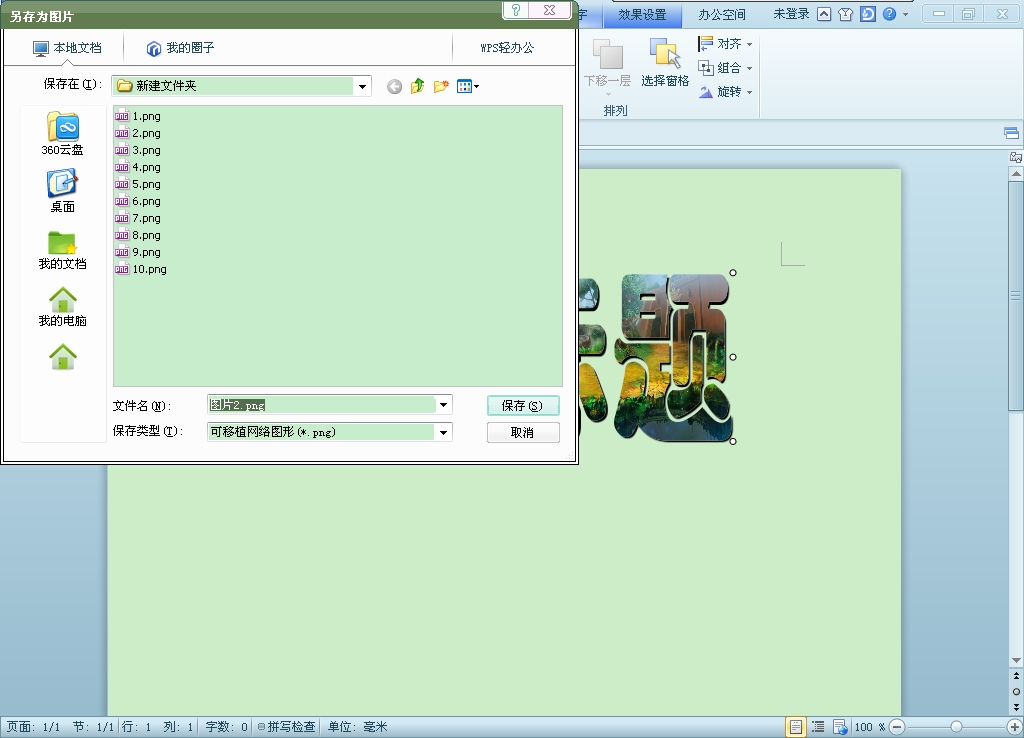The height and width of the screenshot is (738, 1024).
Task: Click the next page double-arrow
Action: [x=1016, y=707]
